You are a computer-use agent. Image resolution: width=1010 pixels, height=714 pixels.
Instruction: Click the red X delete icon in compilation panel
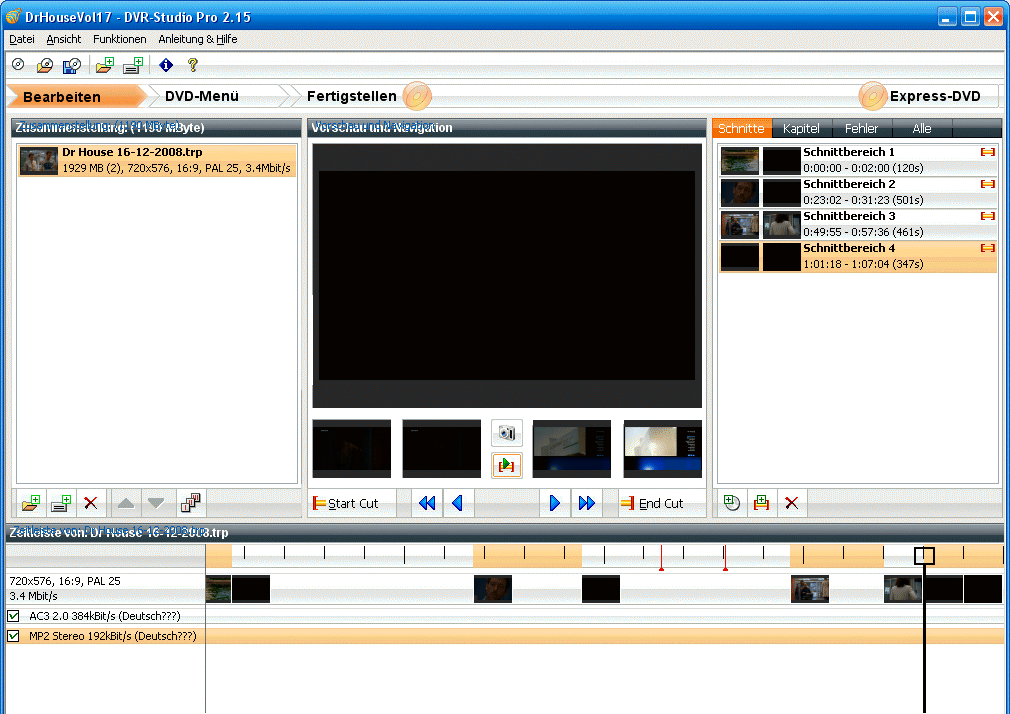pos(90,503)
